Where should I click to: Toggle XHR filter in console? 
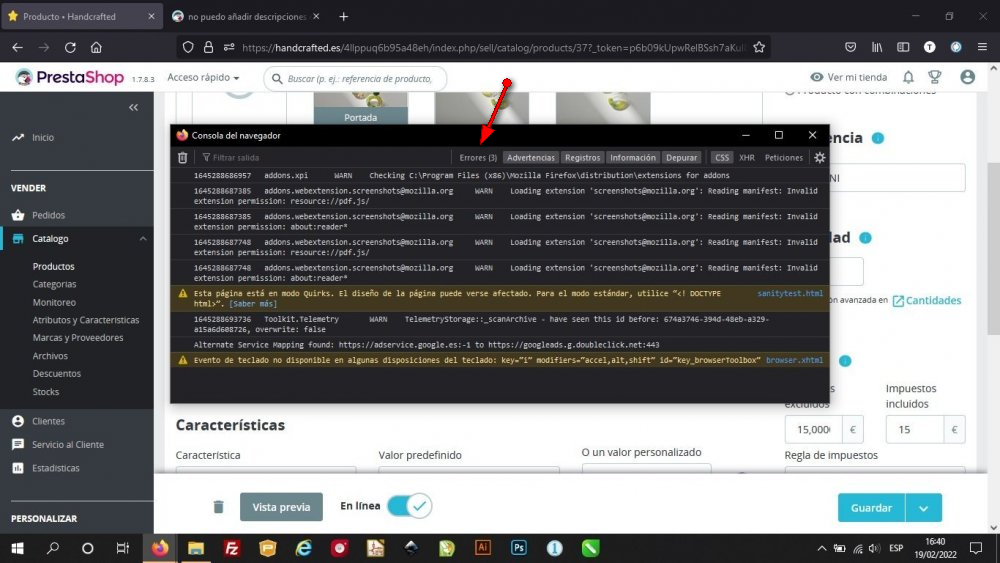tap(747, 157)
